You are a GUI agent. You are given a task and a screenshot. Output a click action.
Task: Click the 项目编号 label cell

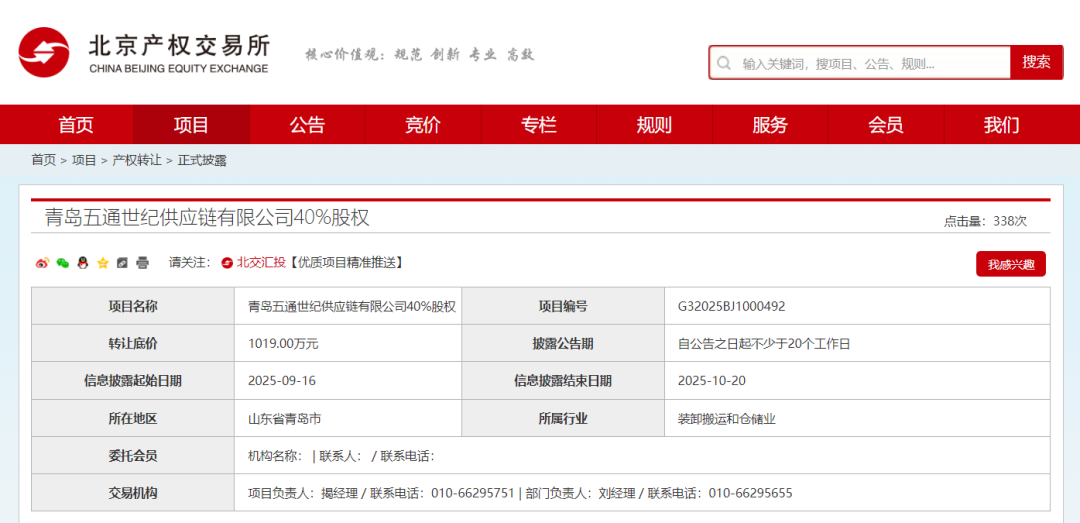point(563,307)
